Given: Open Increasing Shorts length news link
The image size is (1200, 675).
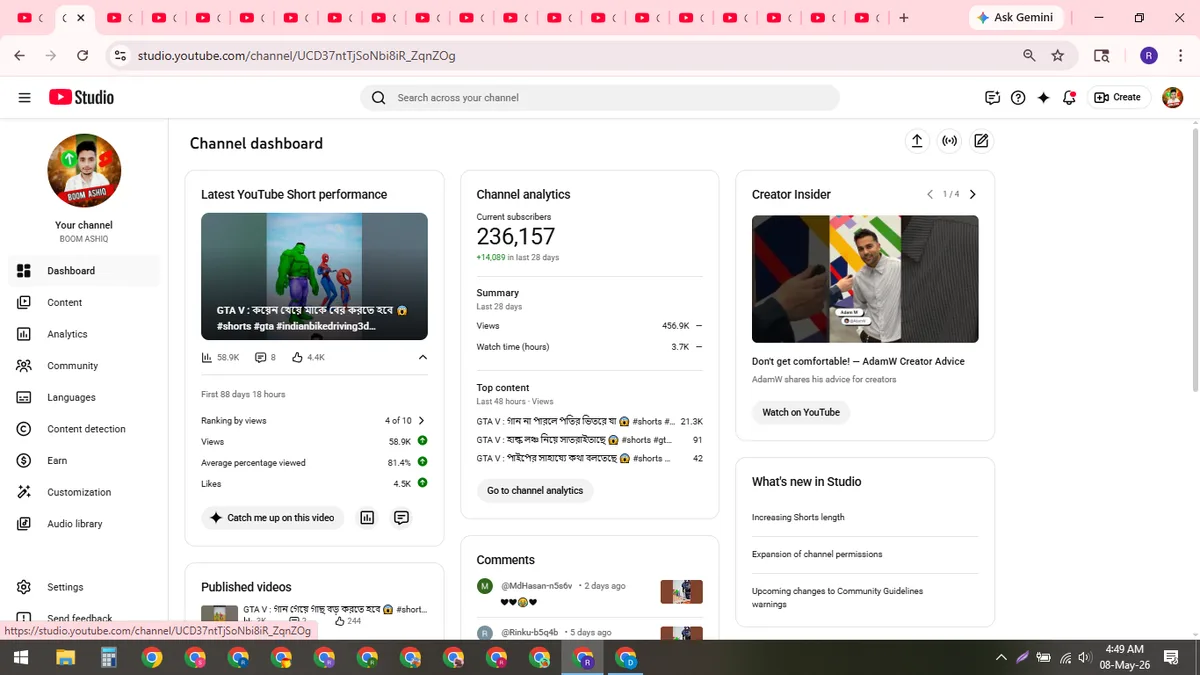Looking at the screenshot, I should tap(798, 518).
